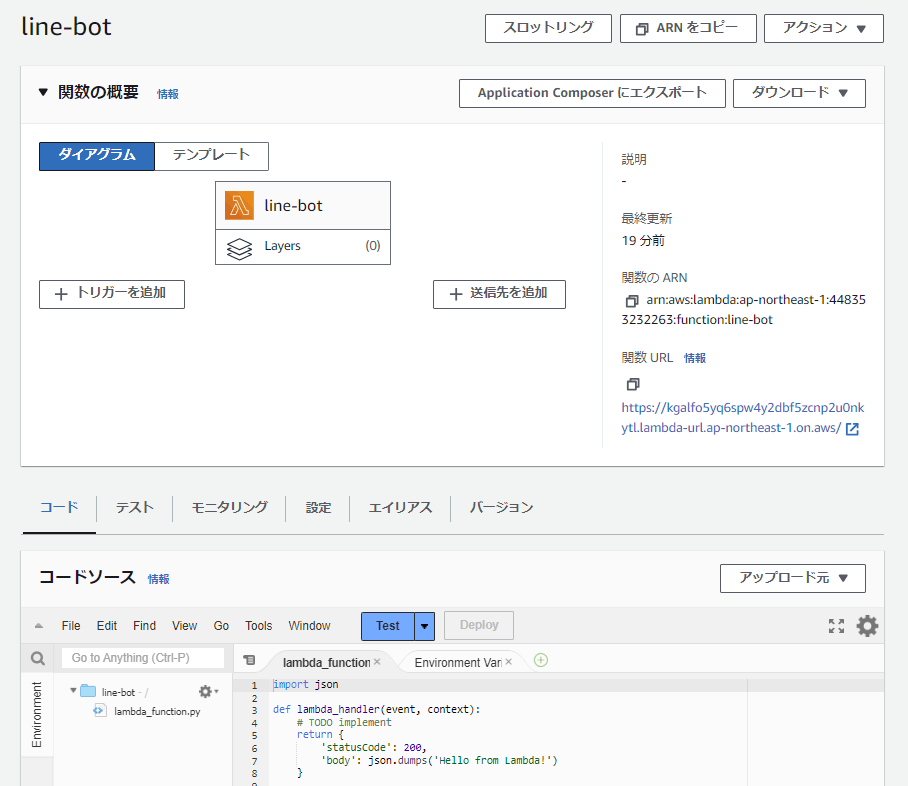Open the バージョン tab

(x=501, y=508)
